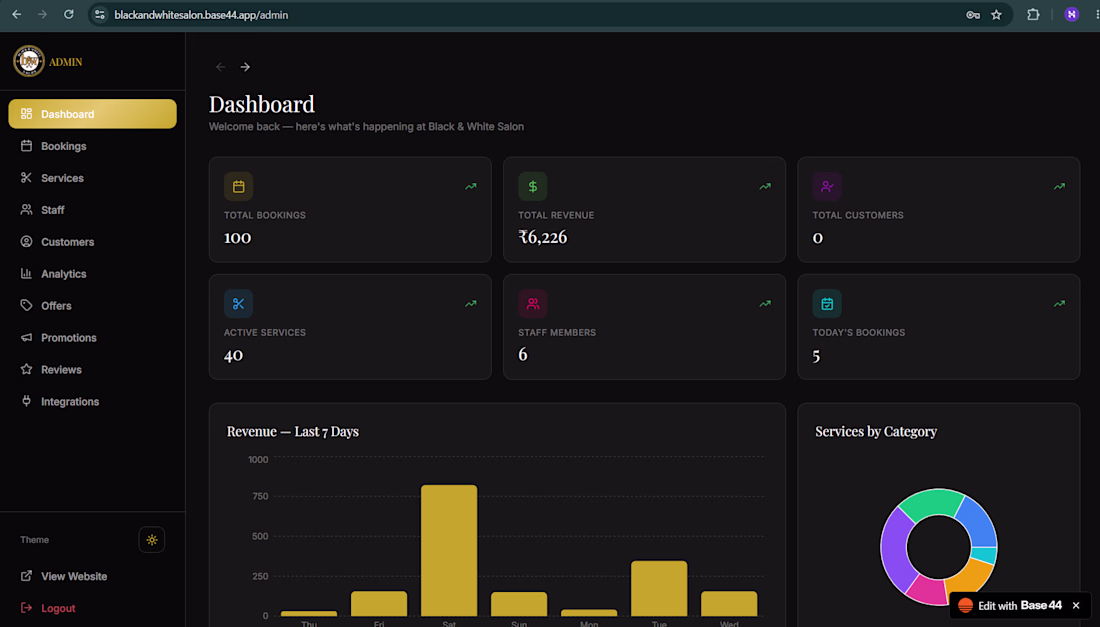Click the blue segment of the donut chart
The width and height of the screenshot is (1100, 627).
click(979, 523)
